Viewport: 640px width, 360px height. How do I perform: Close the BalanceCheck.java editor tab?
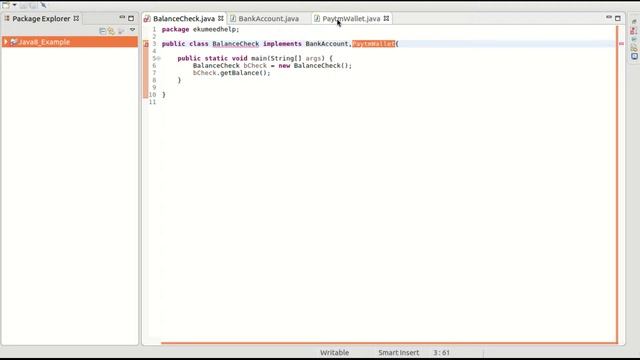tap(221, 18)
